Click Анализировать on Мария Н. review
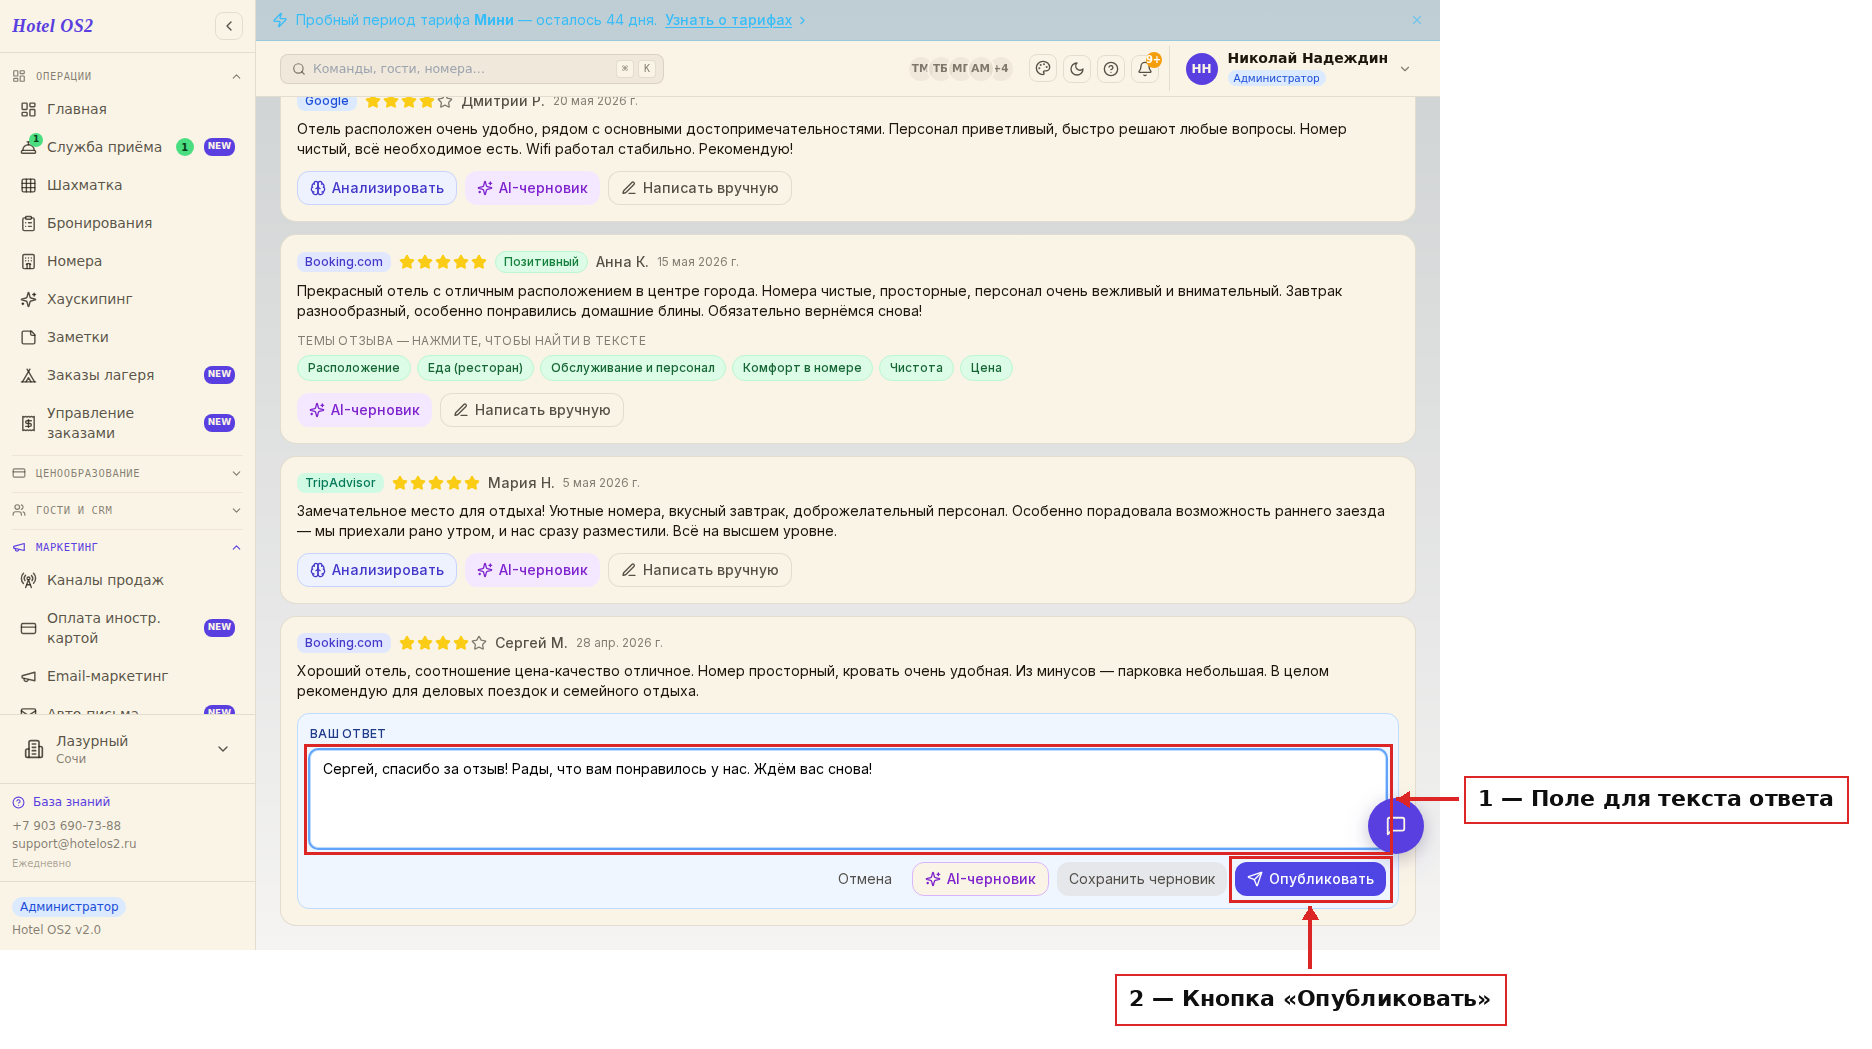Screen dimensions: 1872x1049 point(377,570)
